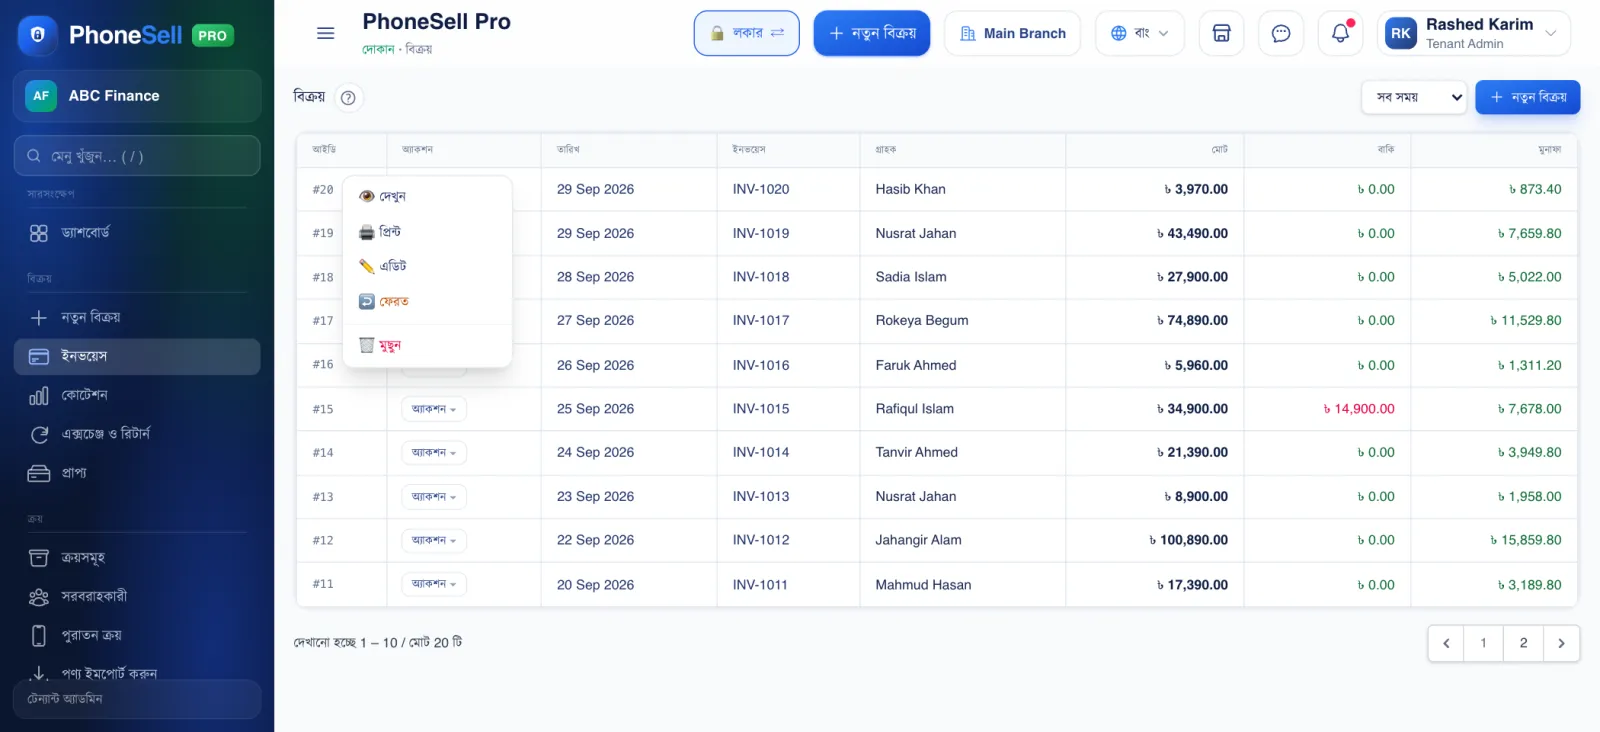Screen dimensions: 1600x732
Task: Open সরবরাহকারী in the sidebar
Action: click(137, 596)
